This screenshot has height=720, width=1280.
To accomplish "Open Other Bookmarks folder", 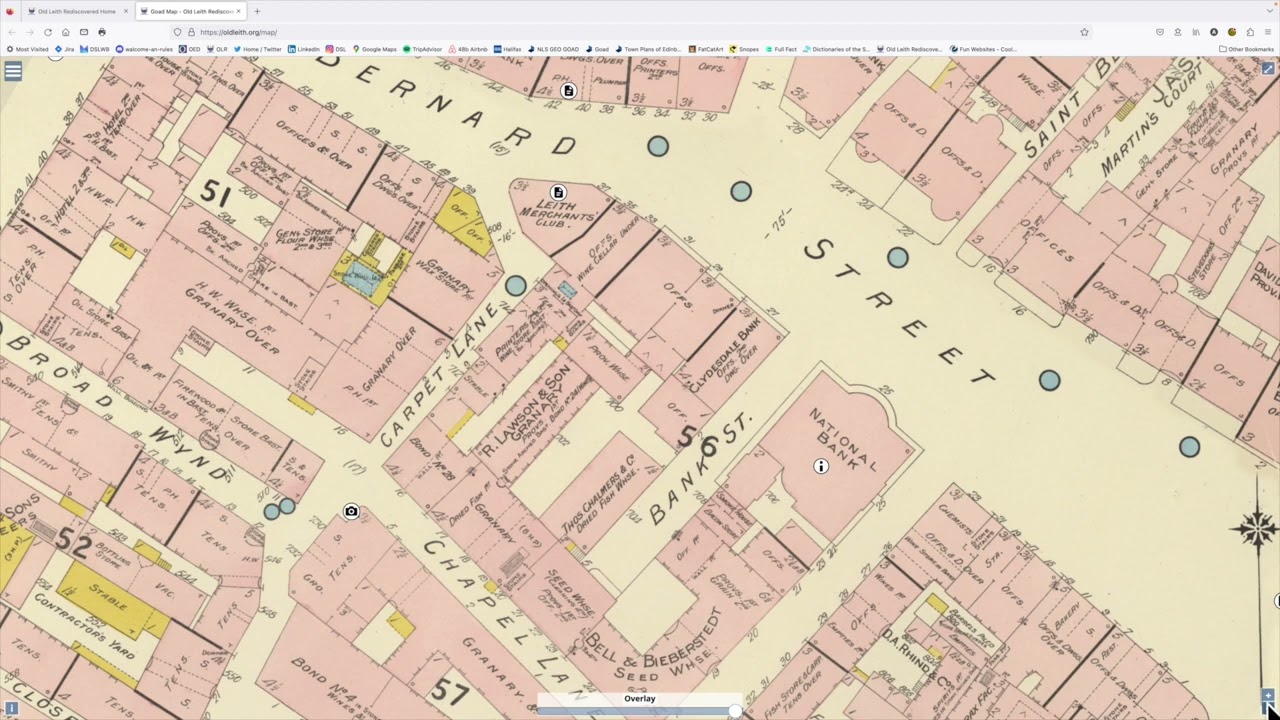I will click(1246, 49).
